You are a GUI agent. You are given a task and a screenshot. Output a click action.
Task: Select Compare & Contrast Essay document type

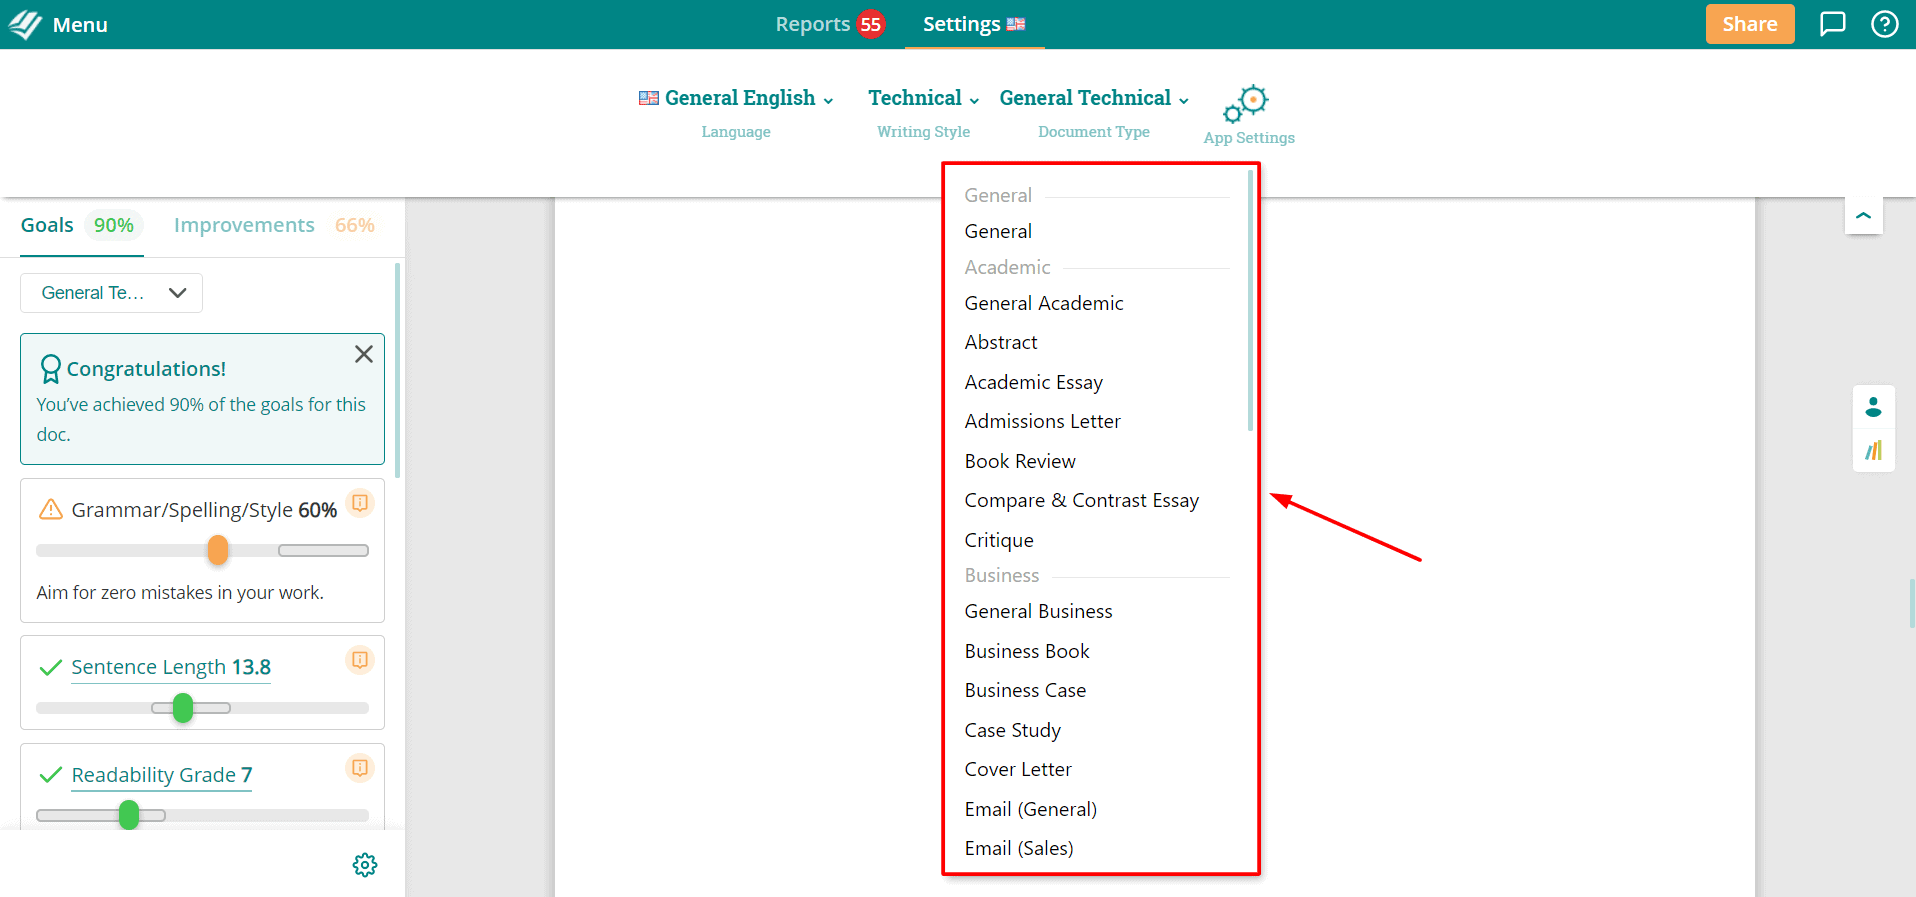pos(1081,500)
